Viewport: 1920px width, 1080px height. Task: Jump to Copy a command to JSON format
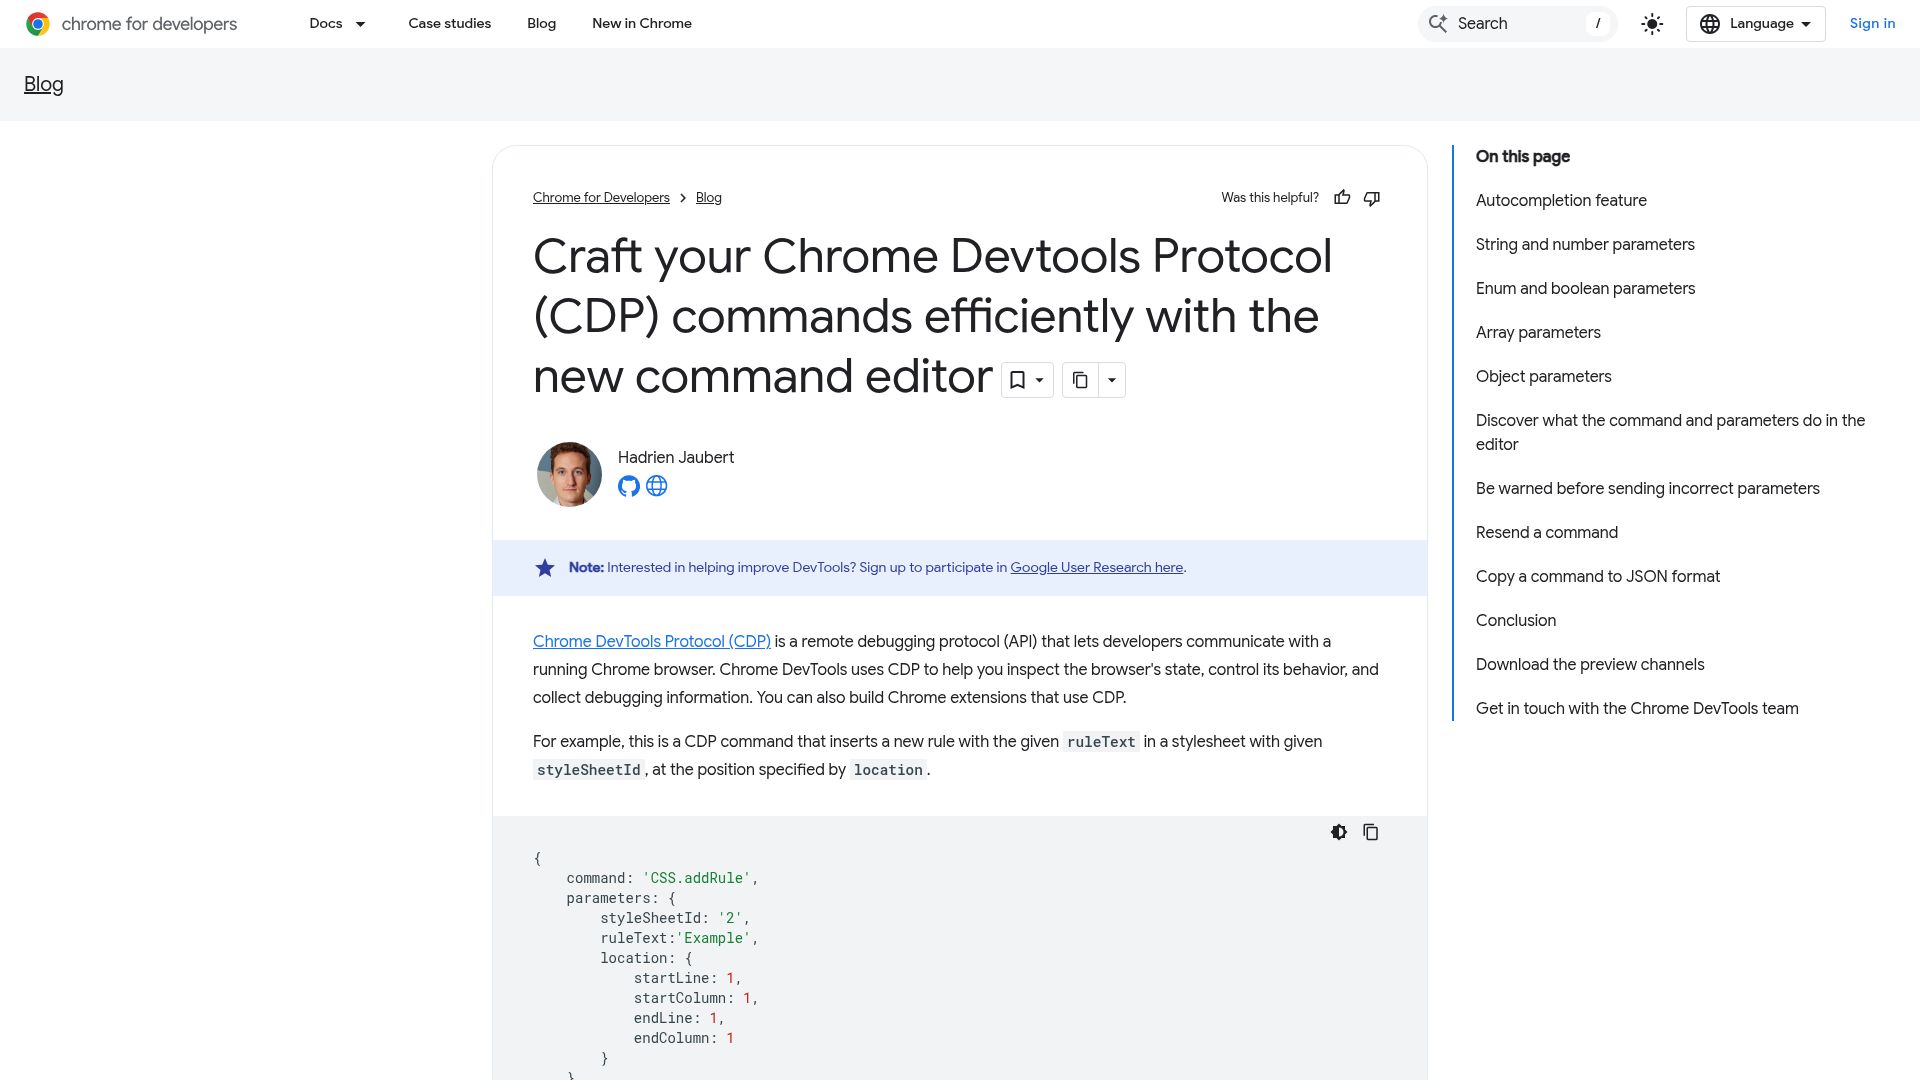(1598, 577)
